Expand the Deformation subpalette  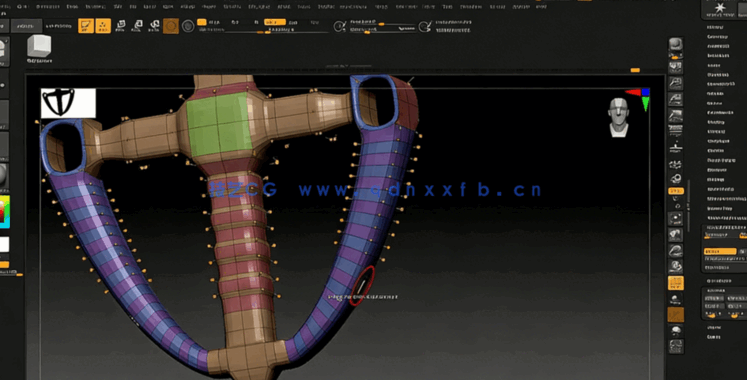pos(720,113)
